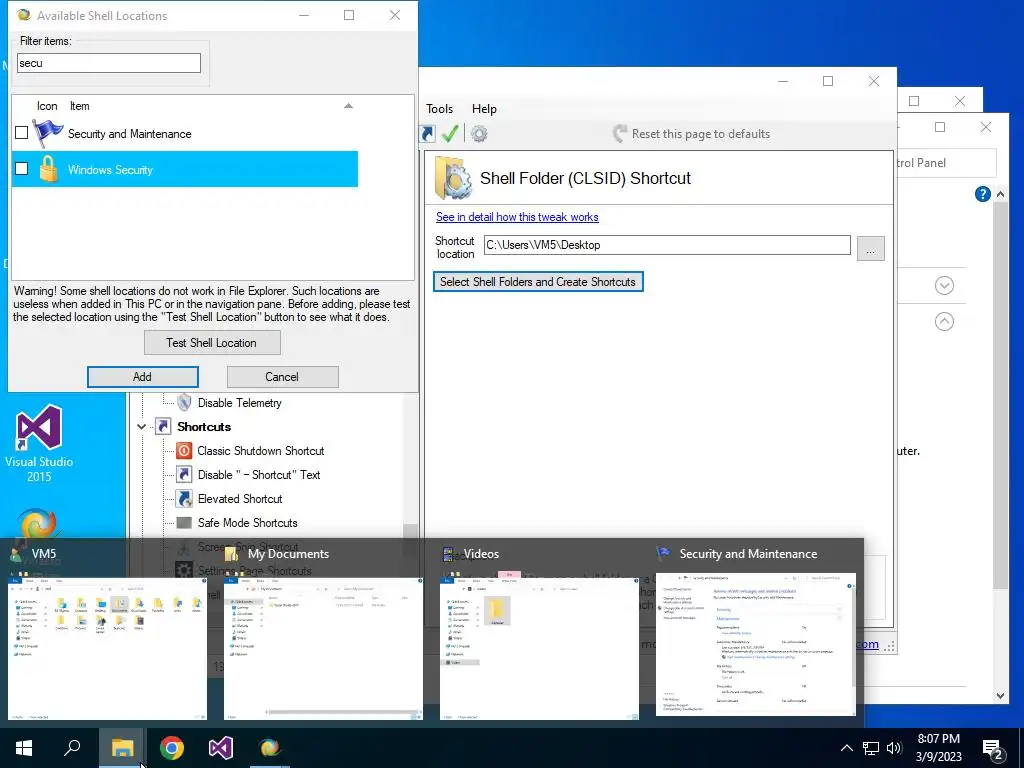1024x768 pixels.
Task: Click the Classic Shutdown Shortcut red icon
Action: (184, 451)
